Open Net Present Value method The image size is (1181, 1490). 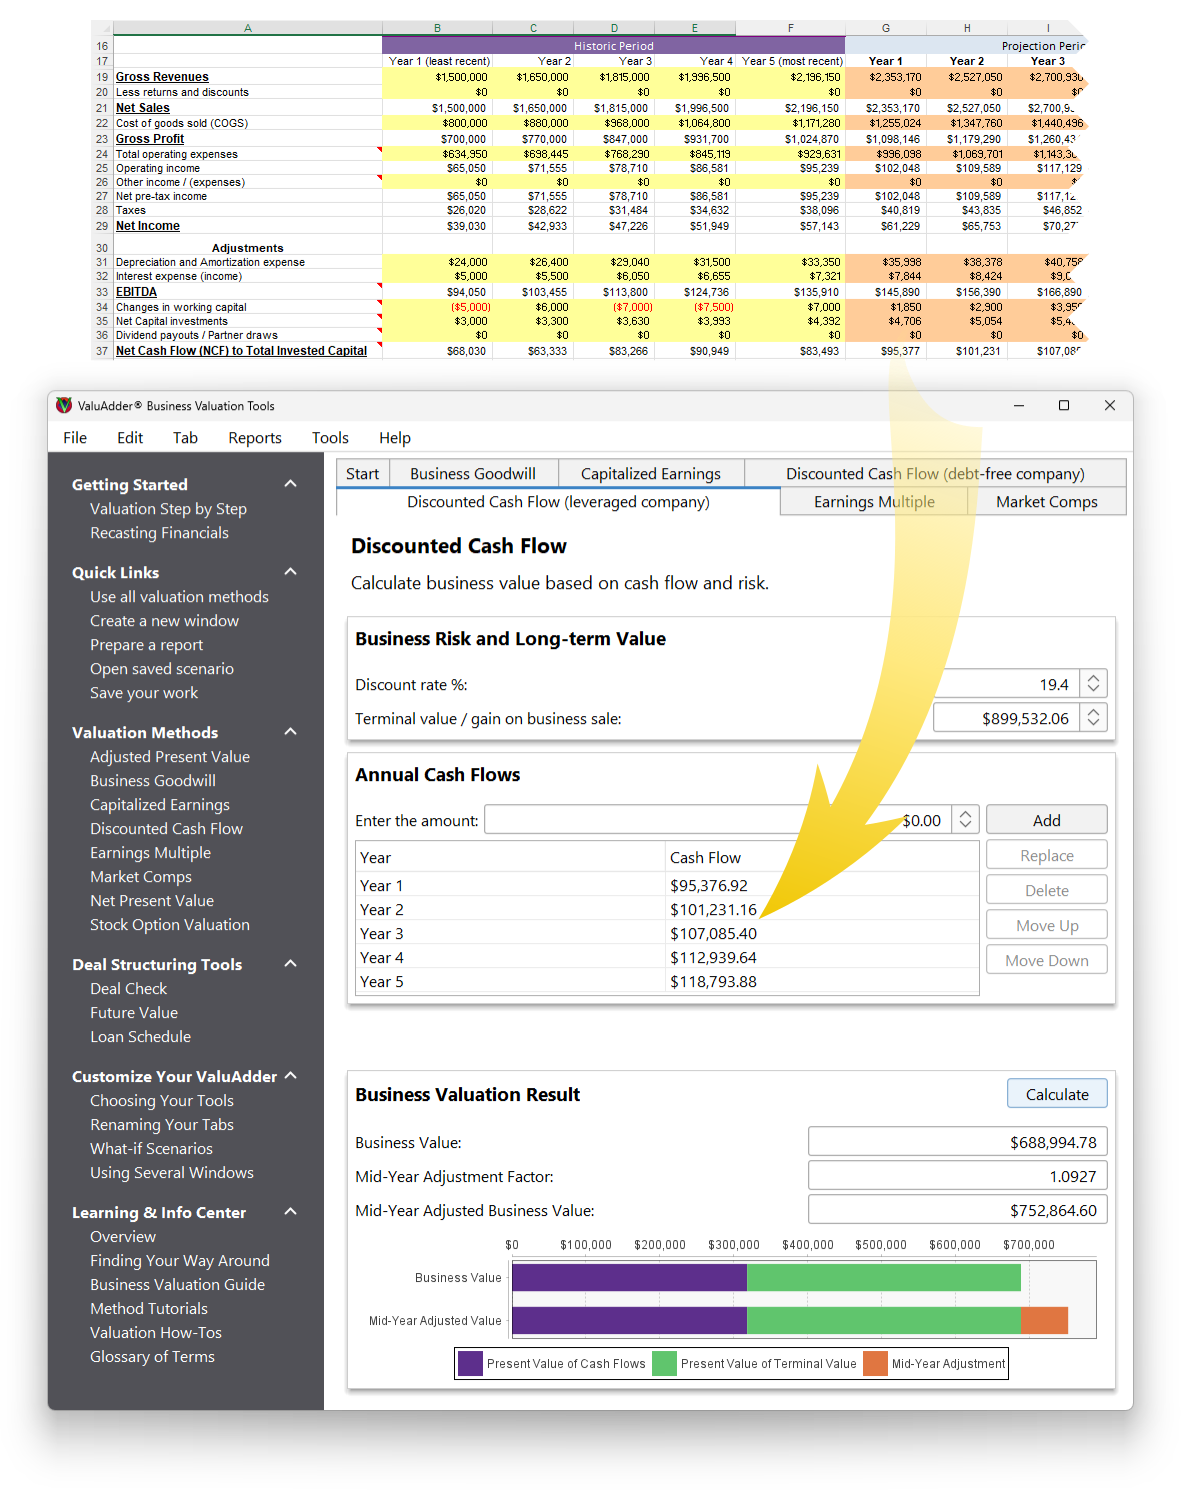point(152,901)
